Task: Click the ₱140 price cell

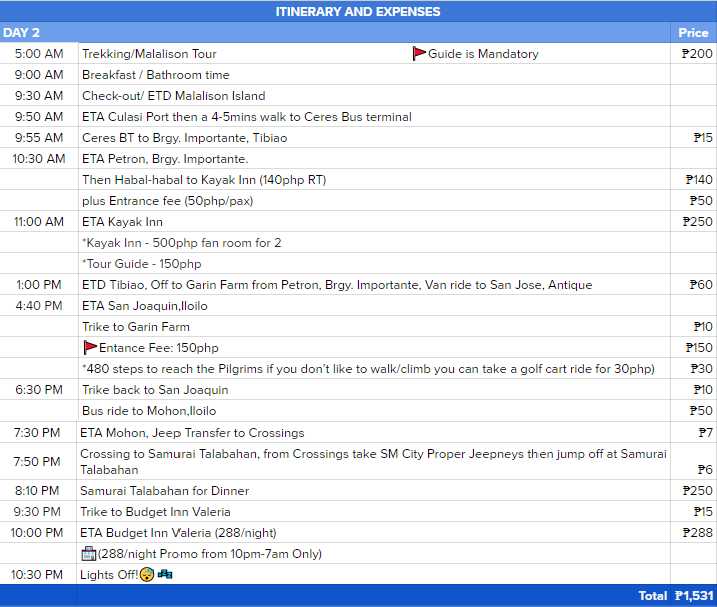Action: click(x=694, y=180)
